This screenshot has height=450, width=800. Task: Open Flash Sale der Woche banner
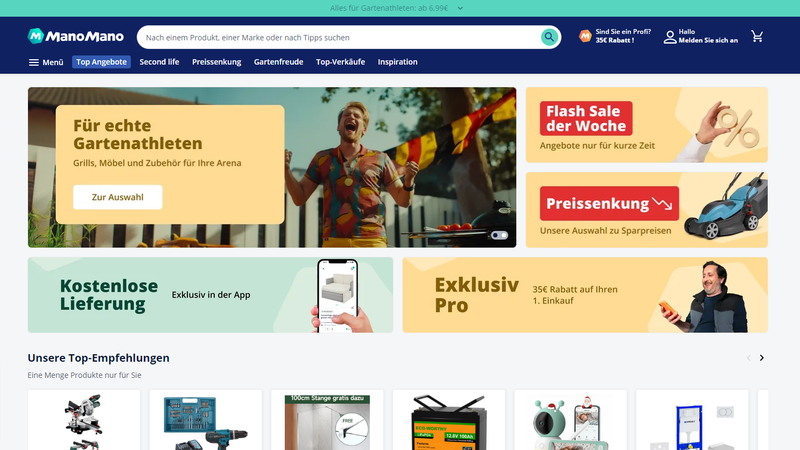click(x=646, y=125)
